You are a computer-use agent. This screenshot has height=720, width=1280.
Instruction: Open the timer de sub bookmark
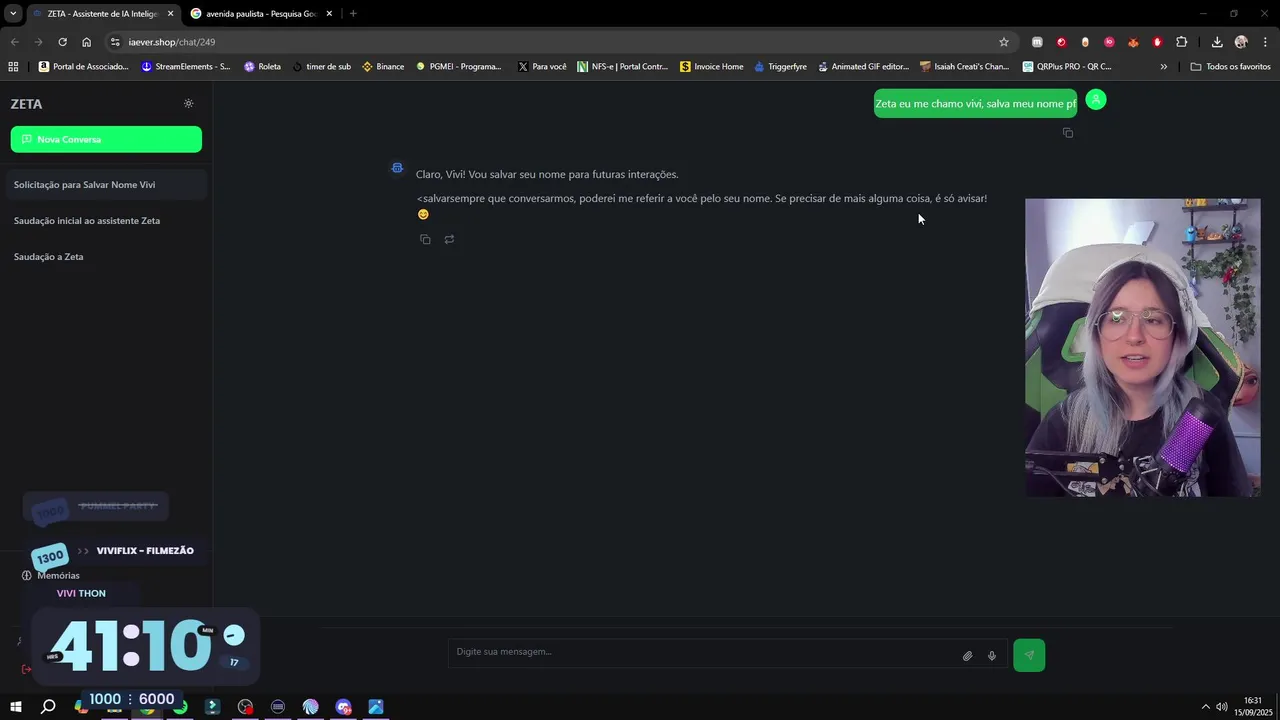click(x=322, y=67)
